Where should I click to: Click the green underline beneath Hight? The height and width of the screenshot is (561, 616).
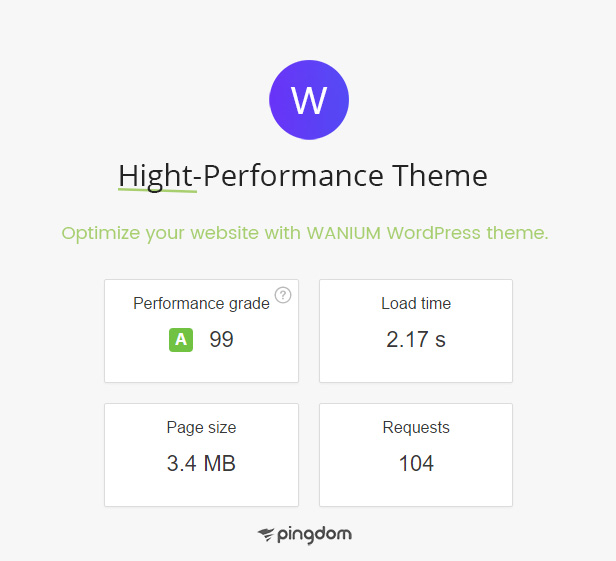[x=158, y=191]
